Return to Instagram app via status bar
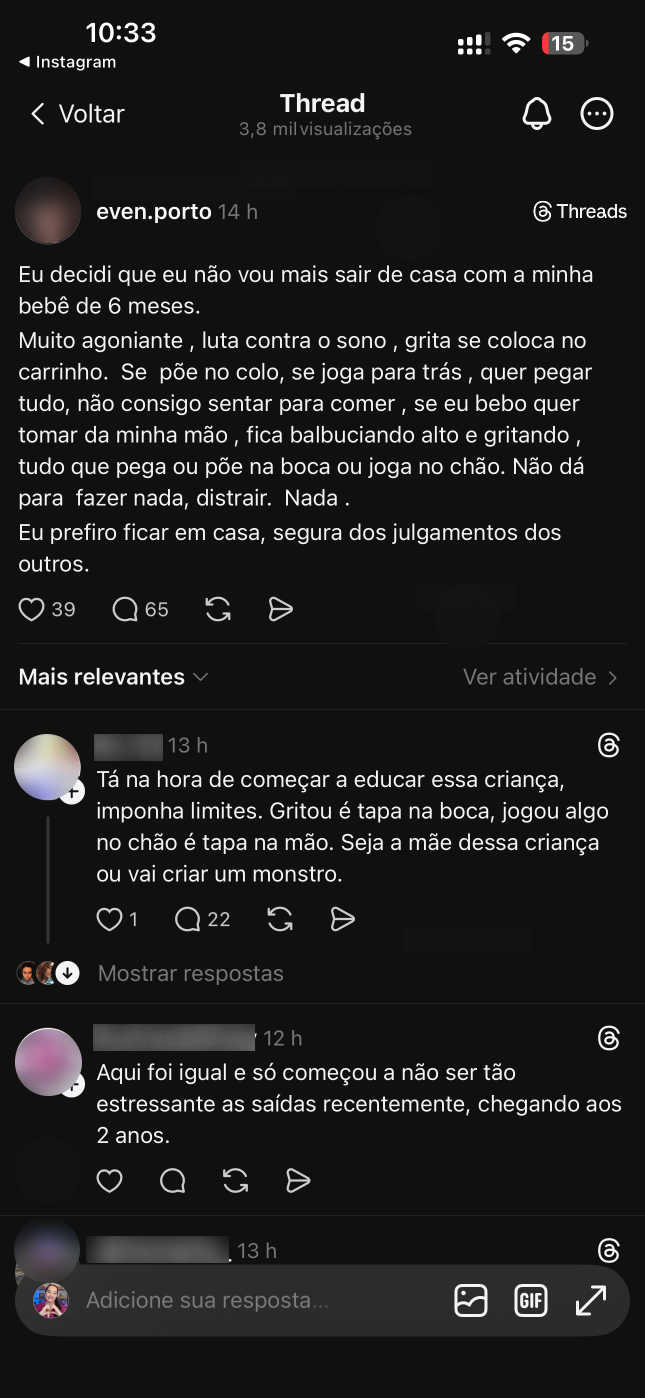The height and width of the screenshot is (1398, 645). point(67,62)
